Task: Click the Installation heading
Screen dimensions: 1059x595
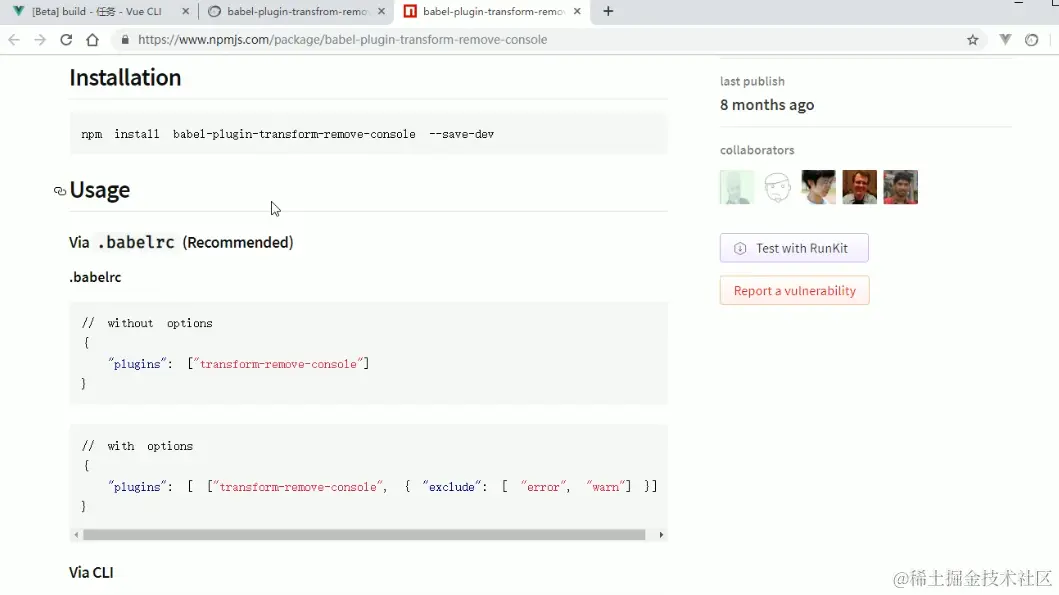Action: tap(125, 78)
